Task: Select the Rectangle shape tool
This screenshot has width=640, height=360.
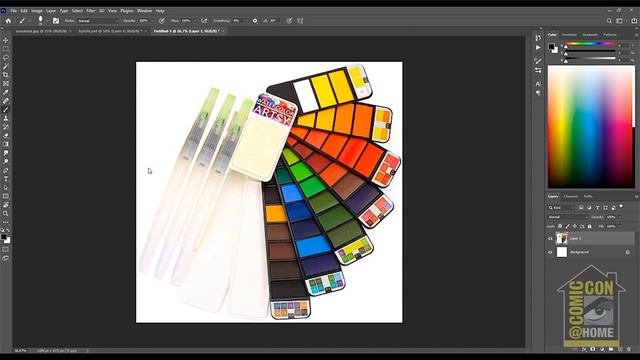Action: click(6, 196)
